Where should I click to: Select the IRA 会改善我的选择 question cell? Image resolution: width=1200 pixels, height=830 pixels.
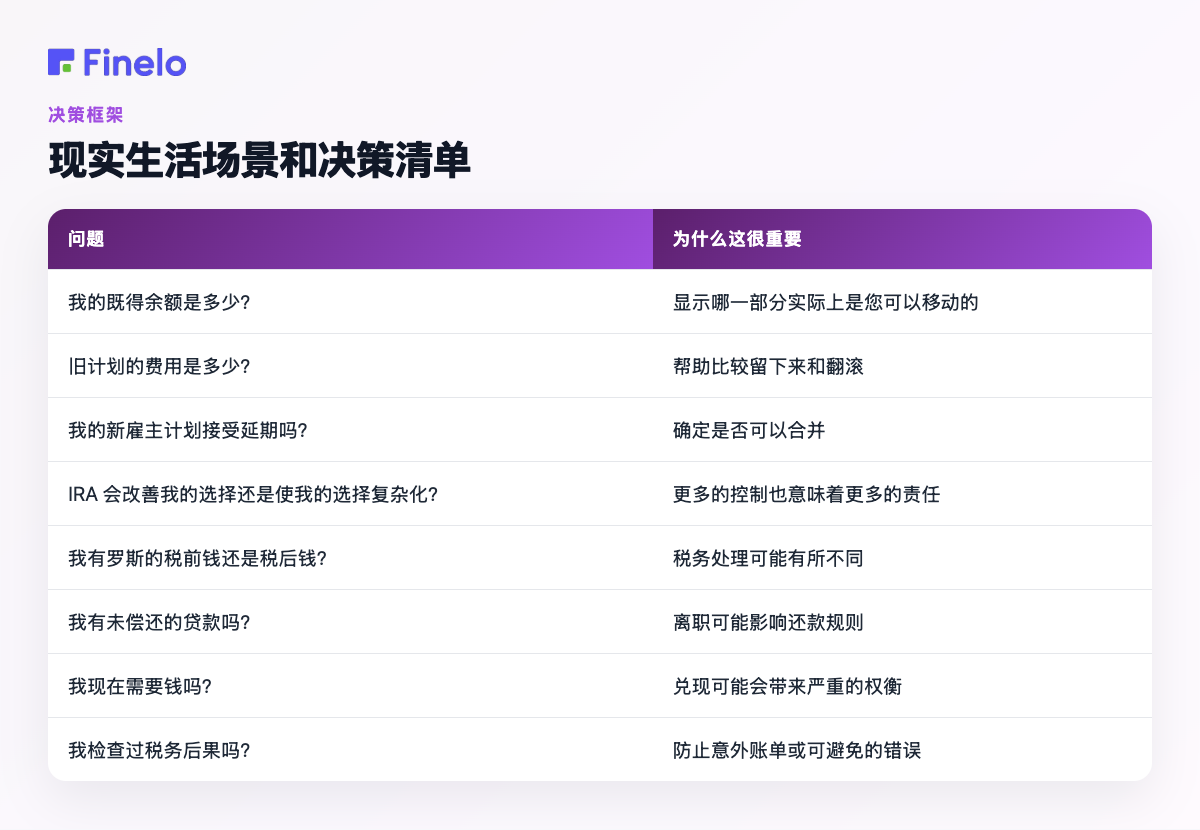tap(350, 494)
